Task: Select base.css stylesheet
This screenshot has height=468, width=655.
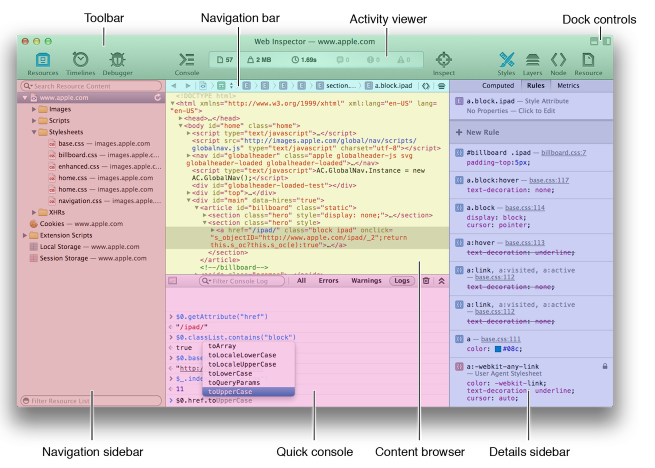Action: (x=99, y=143)
